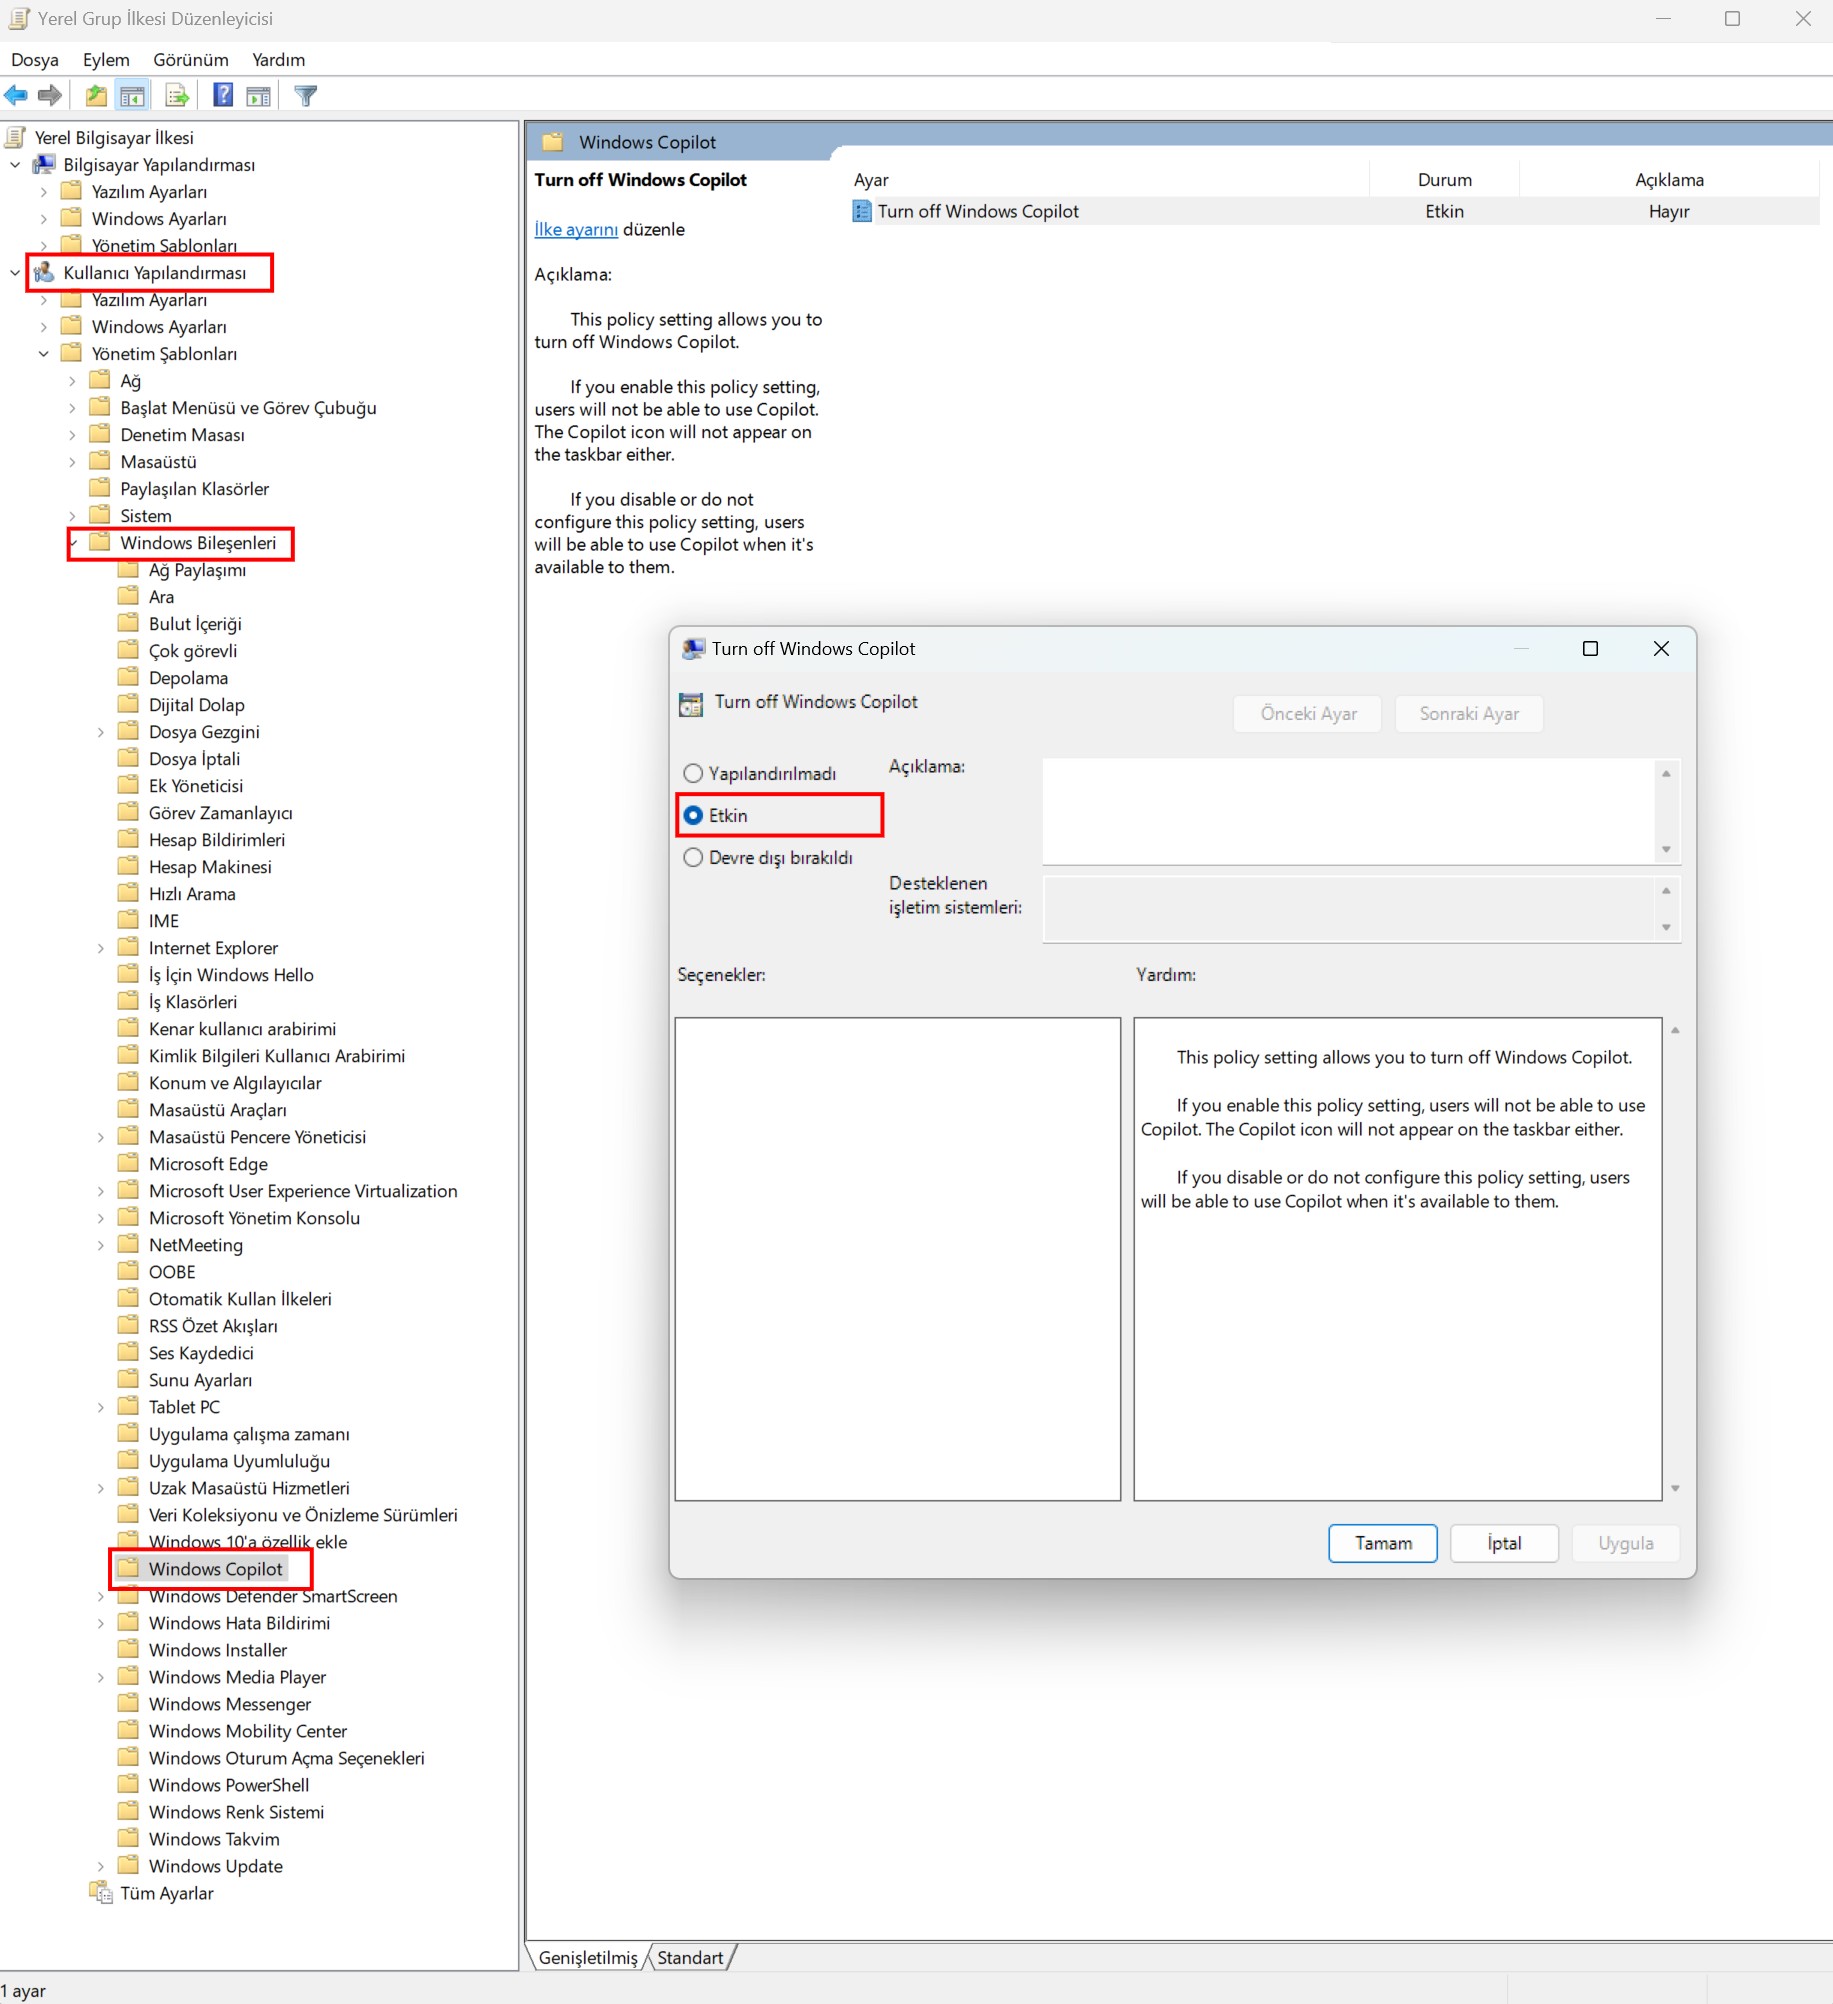Click the Desteklenen işletim sistemleri scroll-down arrow
1833x2004 pixels.
tap(1666, 927)
